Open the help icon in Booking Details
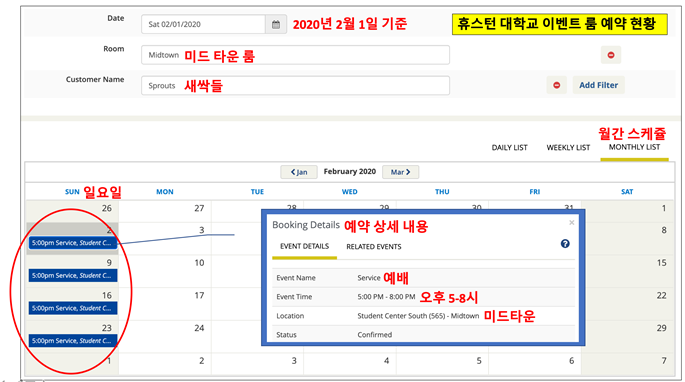The image size is (685, 382). coord(565,244)
